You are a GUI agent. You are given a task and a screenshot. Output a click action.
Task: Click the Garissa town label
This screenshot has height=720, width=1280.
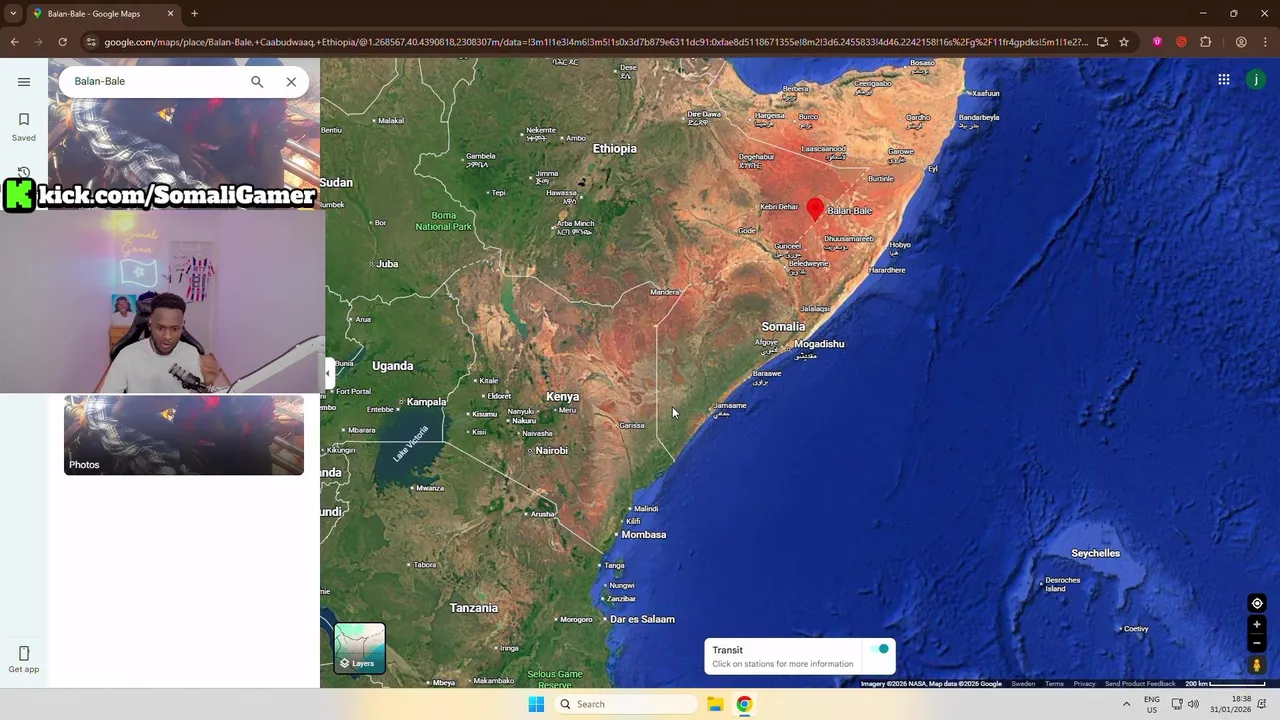click(632, 426)
